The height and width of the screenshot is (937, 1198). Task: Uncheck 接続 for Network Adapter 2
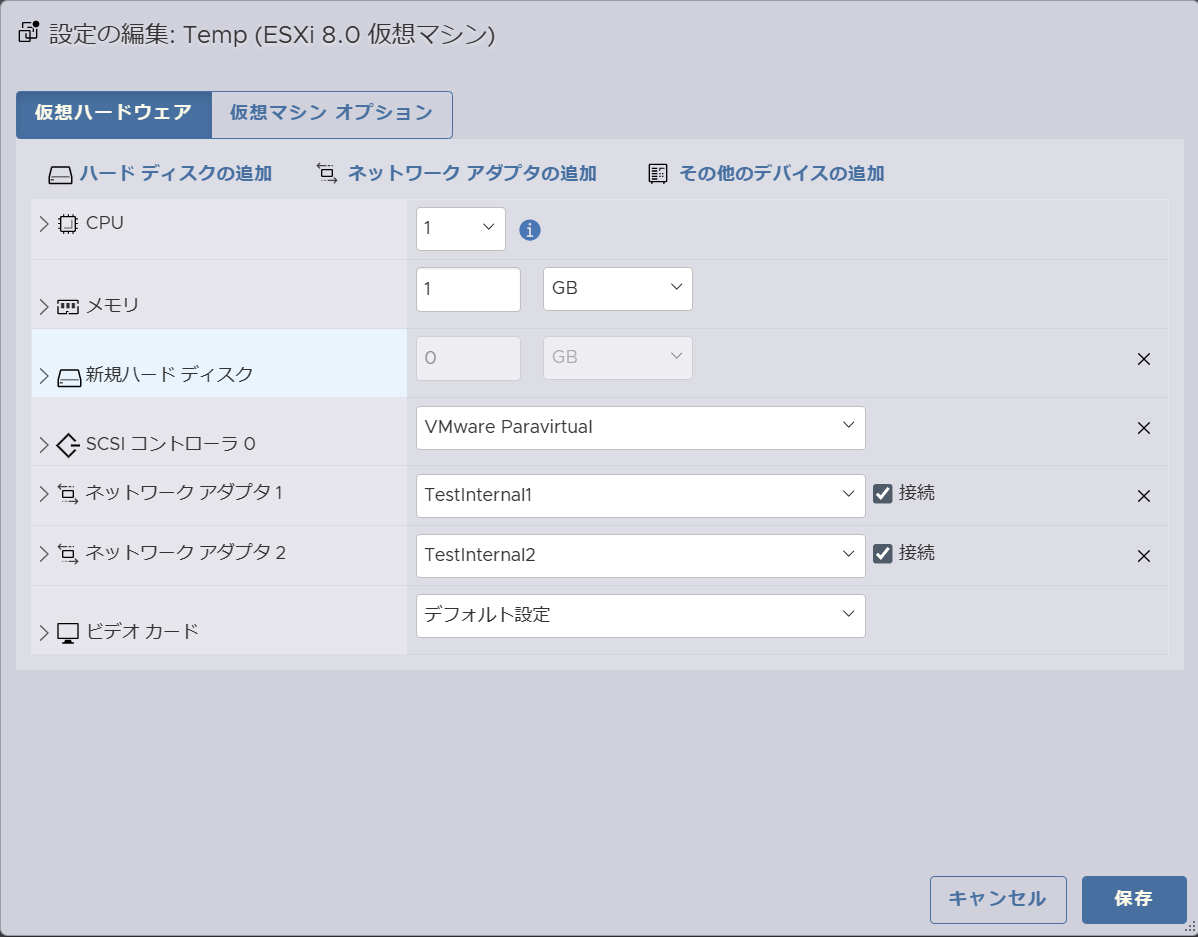[882, 553]
